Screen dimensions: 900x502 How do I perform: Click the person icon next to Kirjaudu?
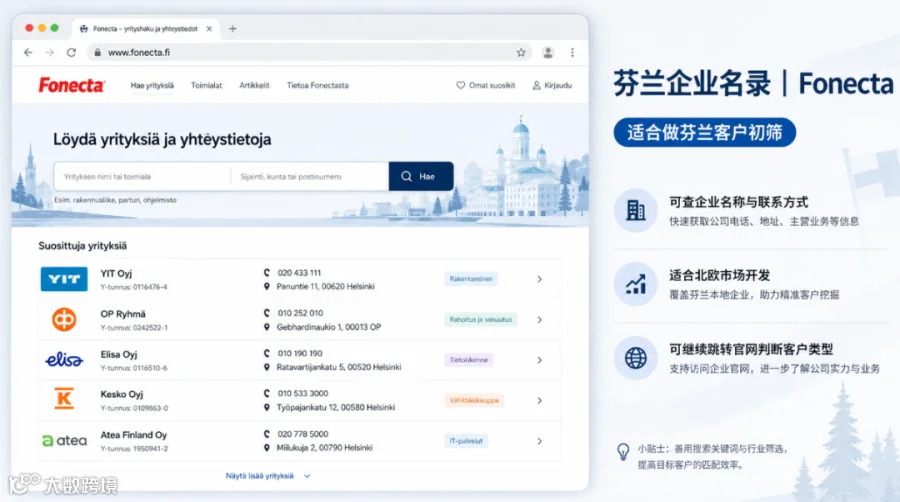click(x=537, y=85)
